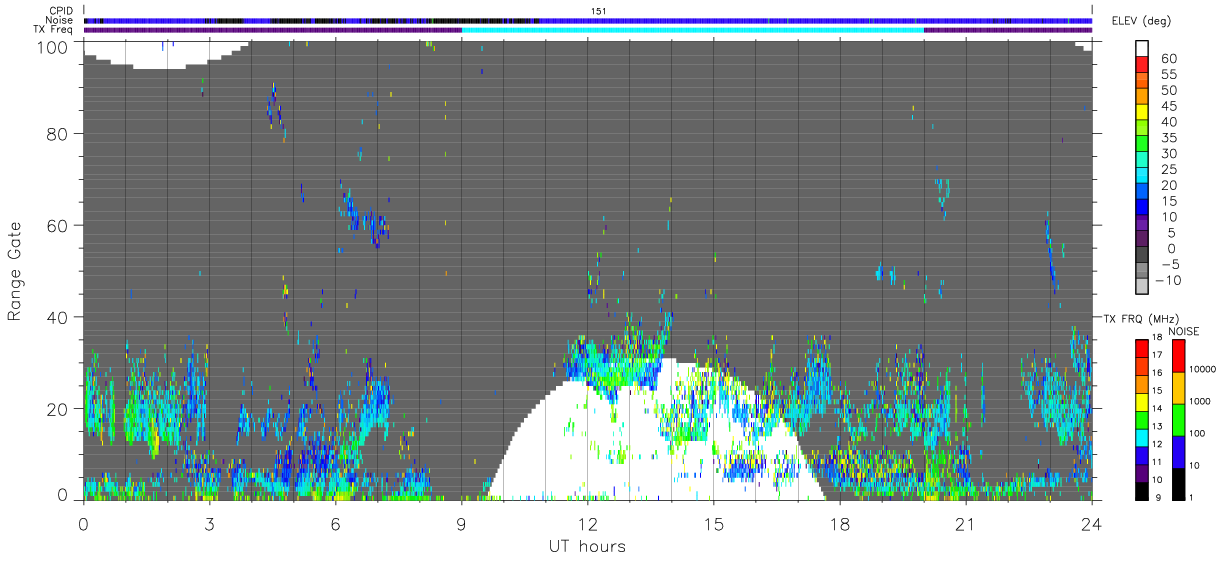Click the 10000 label on NOISE legend

1203,369
